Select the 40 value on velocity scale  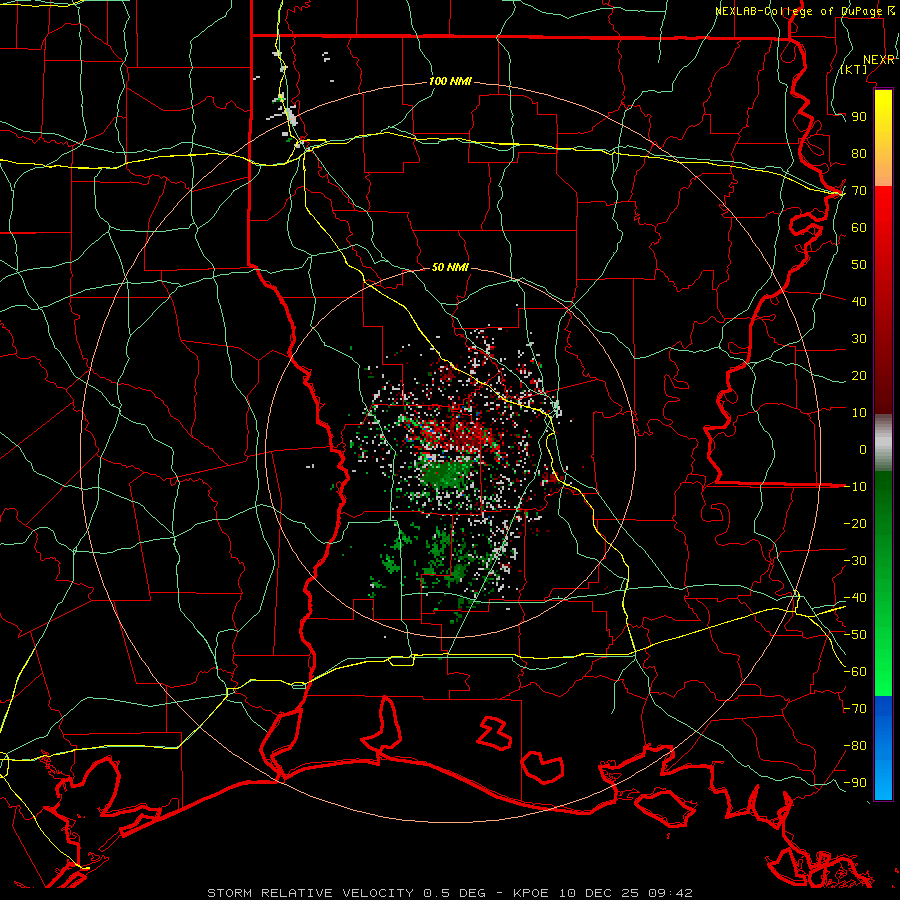pos(859,301)
